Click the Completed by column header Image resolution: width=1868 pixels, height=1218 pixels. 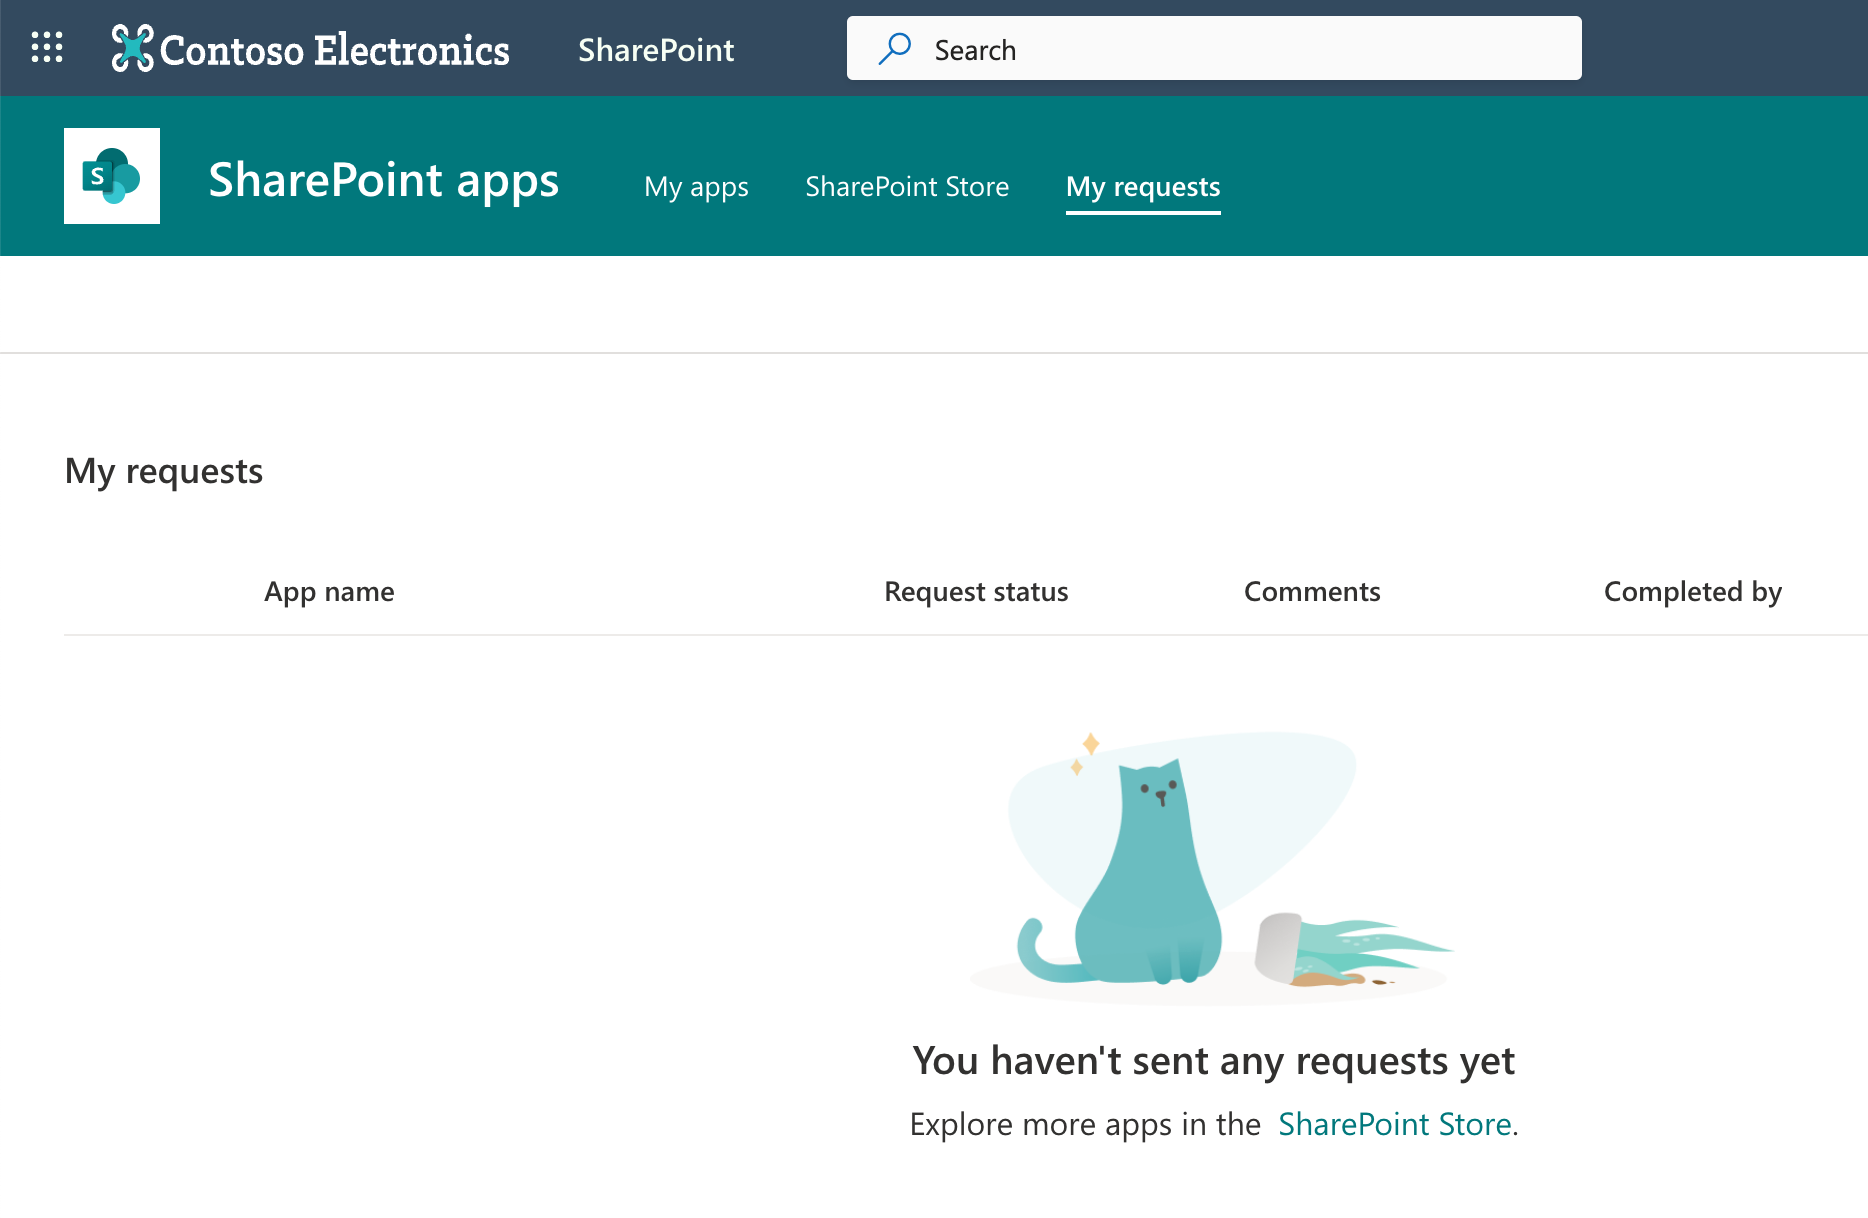(1692, 592)
